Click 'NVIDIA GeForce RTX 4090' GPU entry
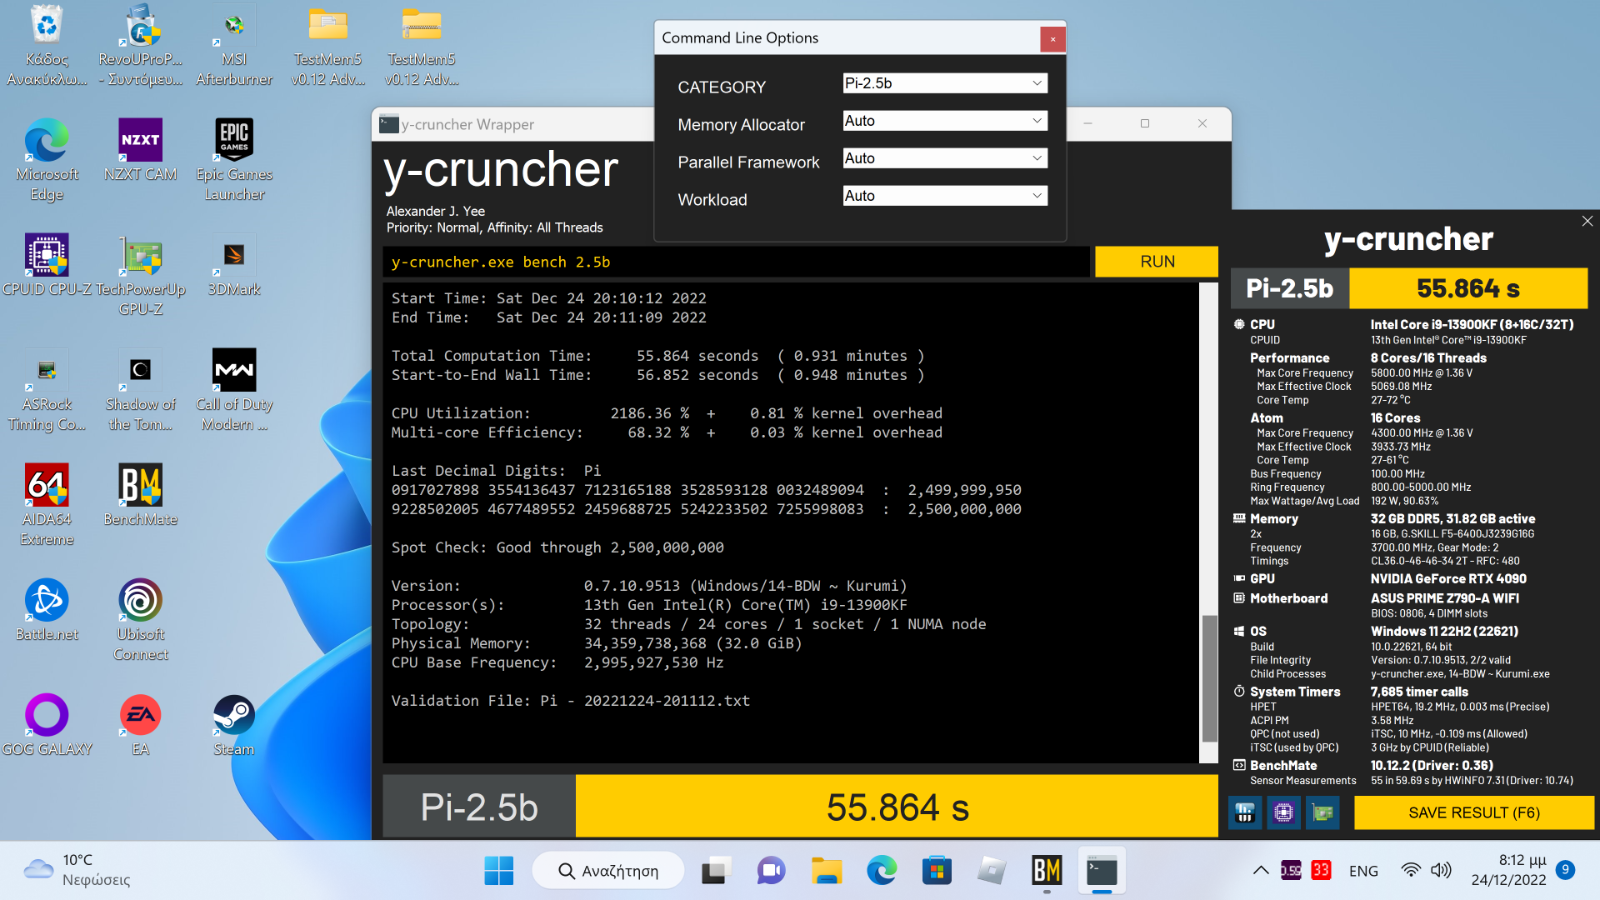Image resolution: width=1600 pixels, height=900 pixels. (x=1448, y=578)
